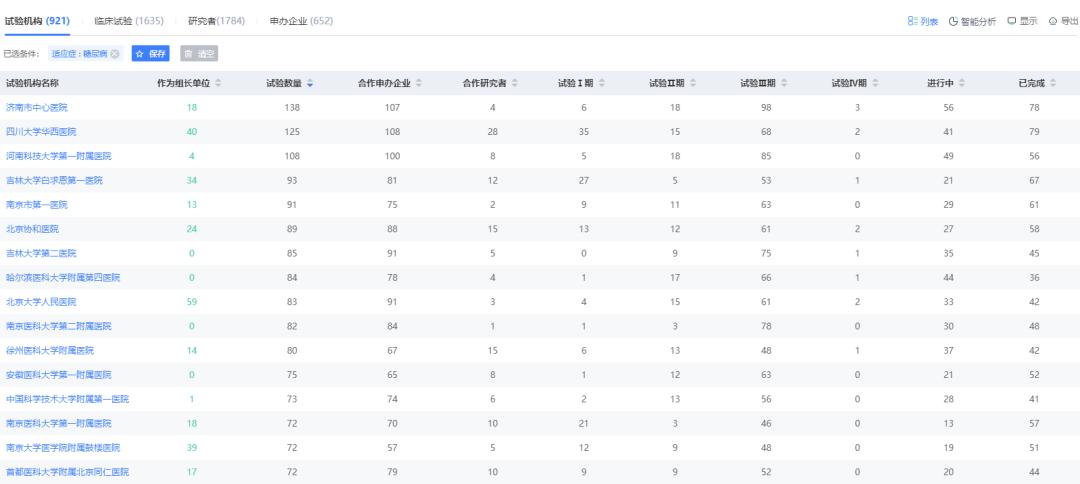Sort by 试验数量 column arrow
The height and width of the screenshot is (484, 1080).
tap(310, 83)
